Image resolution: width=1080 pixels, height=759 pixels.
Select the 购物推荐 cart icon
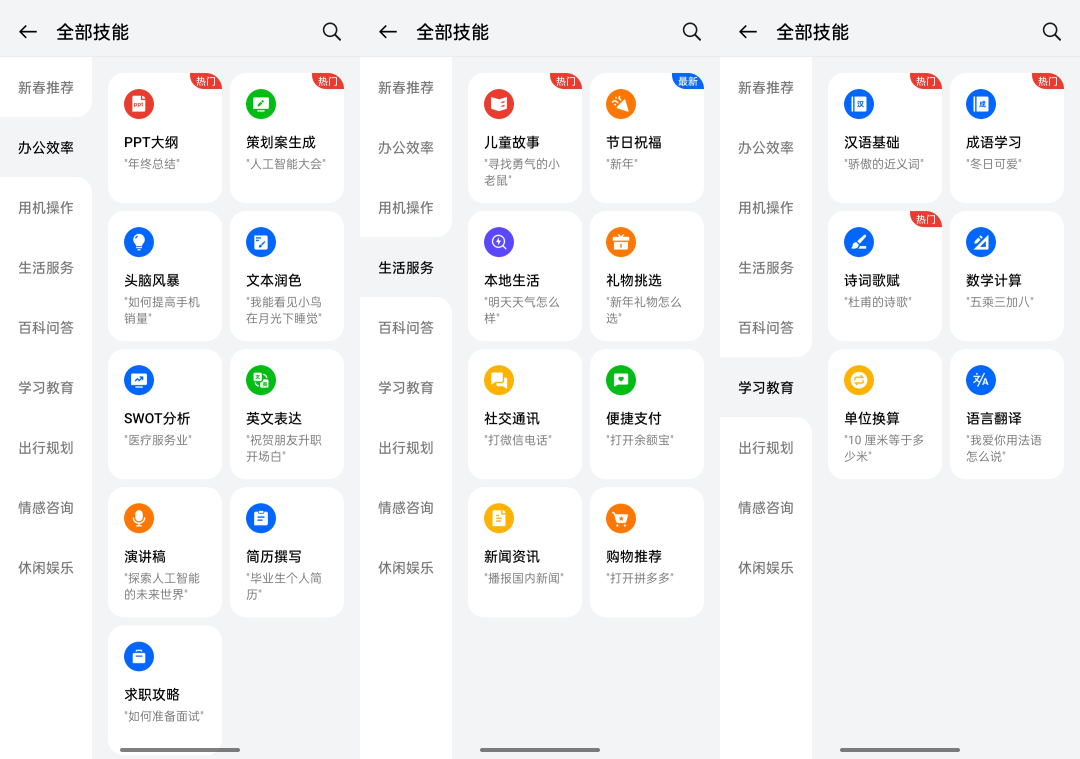[621, 519]
